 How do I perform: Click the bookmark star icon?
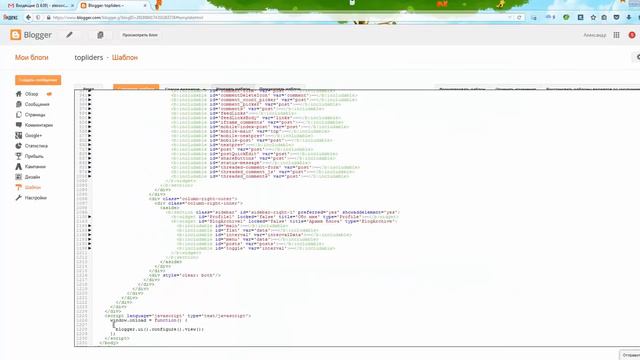click(593, 18)
